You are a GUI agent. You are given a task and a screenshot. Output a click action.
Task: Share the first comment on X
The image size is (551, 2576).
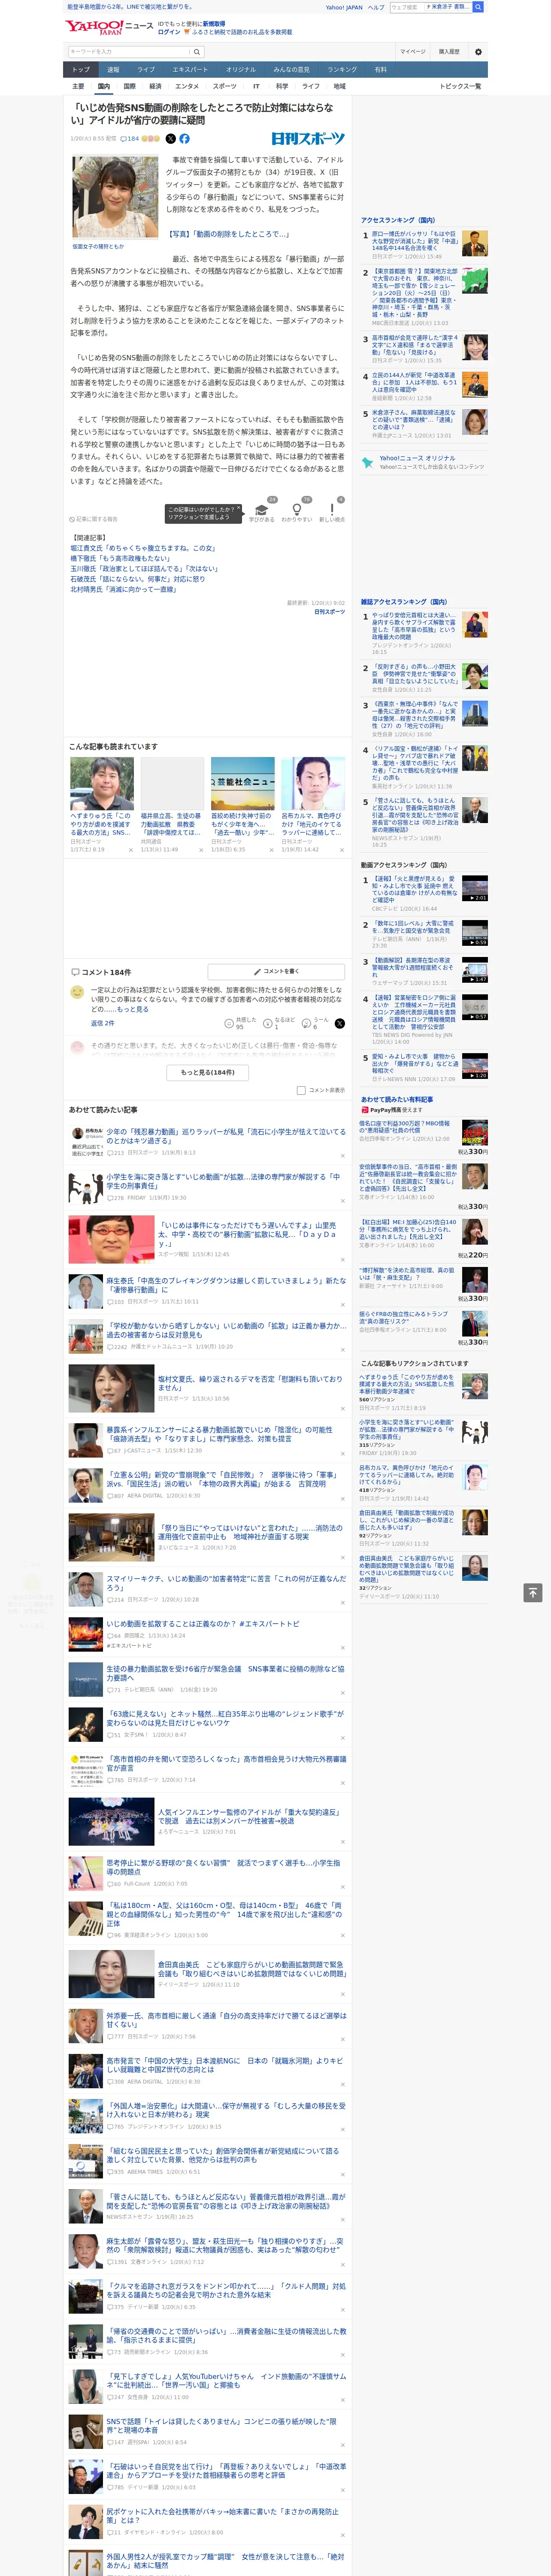point(339,1023)
